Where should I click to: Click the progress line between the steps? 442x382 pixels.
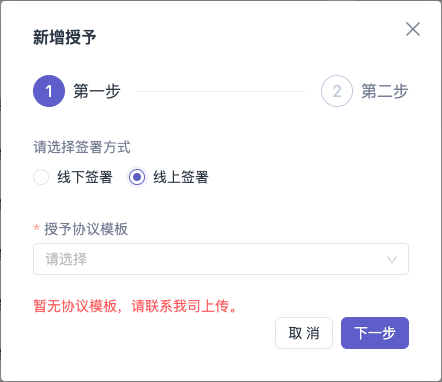[x=221, y=91]
